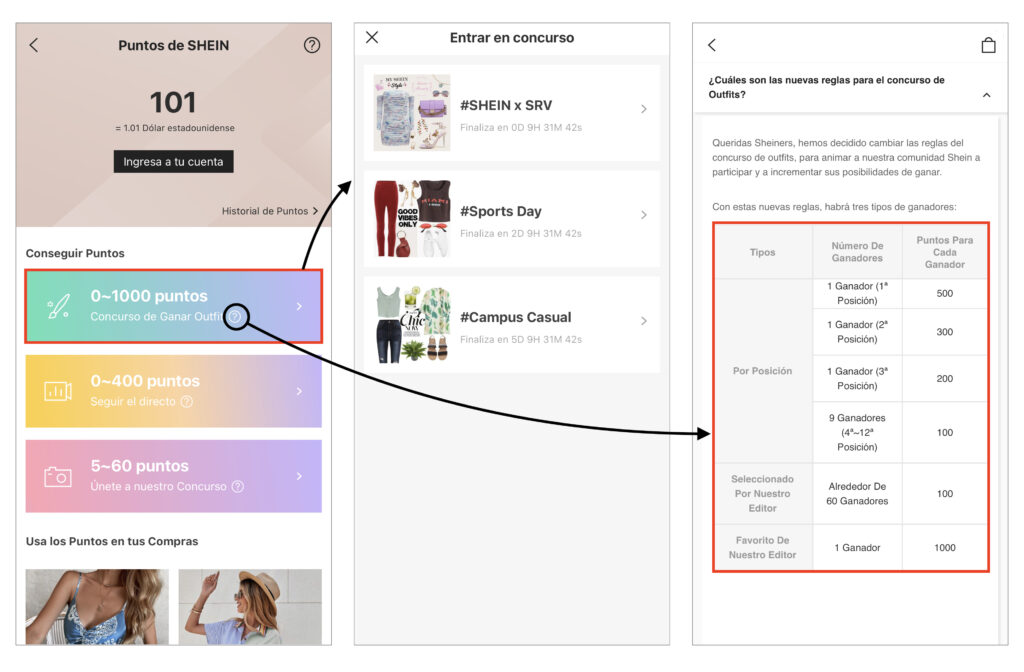1024x672 pixels.
Task: Click 'Usa los Puntos en tus Compras' heading
Action: tap(112, 541)
